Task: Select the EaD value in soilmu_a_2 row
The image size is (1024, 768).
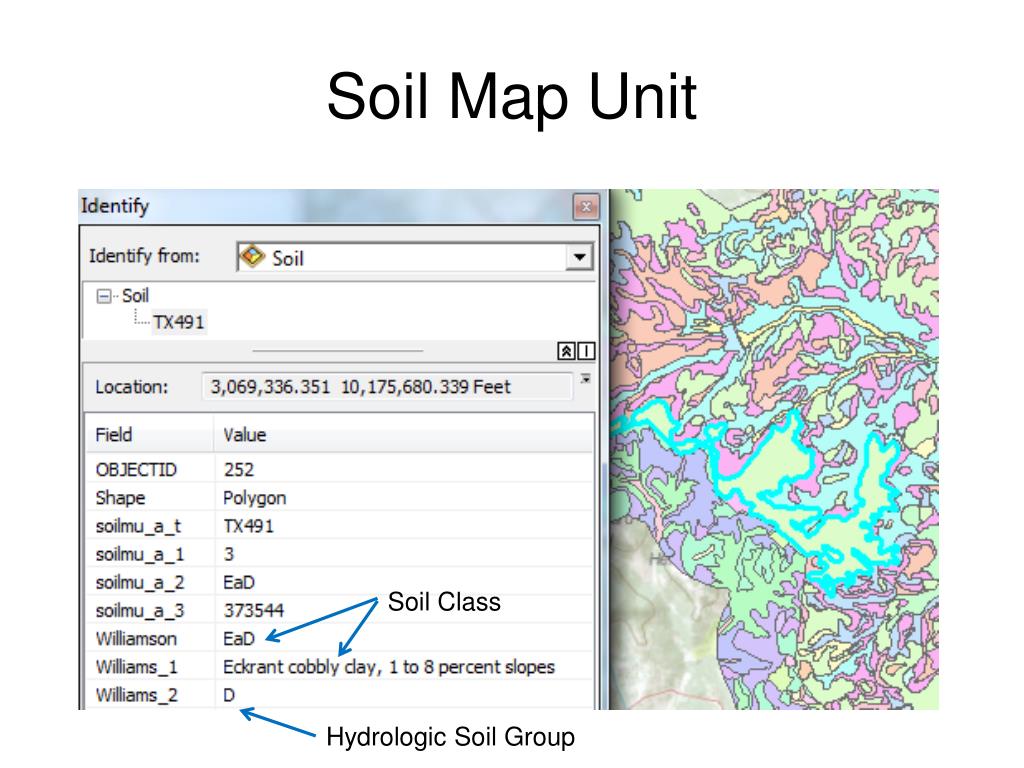Action: pyautogui.click(x=239, y=583)
